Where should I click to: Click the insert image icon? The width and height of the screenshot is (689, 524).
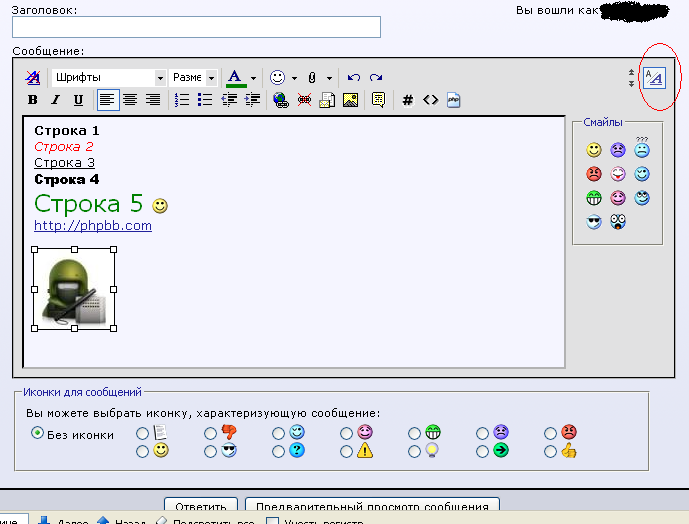[x=350, y=100]
